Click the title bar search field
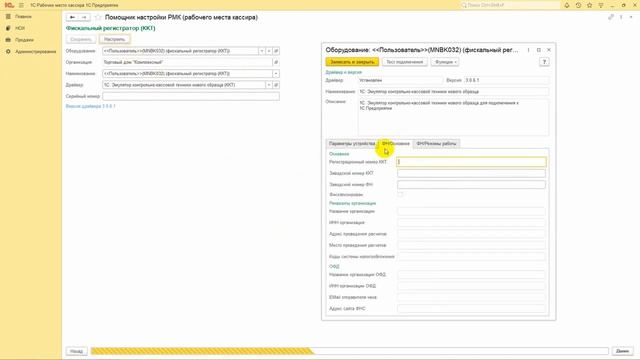Screen dimensions: 640x360 510,5
